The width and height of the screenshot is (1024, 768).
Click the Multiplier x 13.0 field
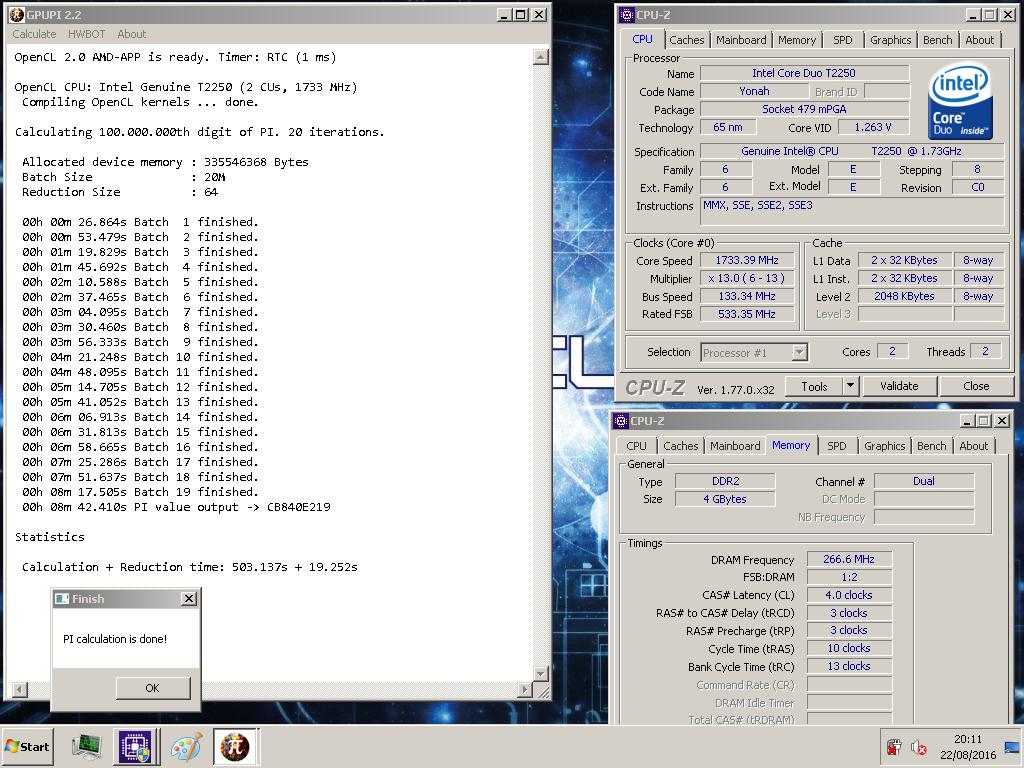(x=747, y=278)
